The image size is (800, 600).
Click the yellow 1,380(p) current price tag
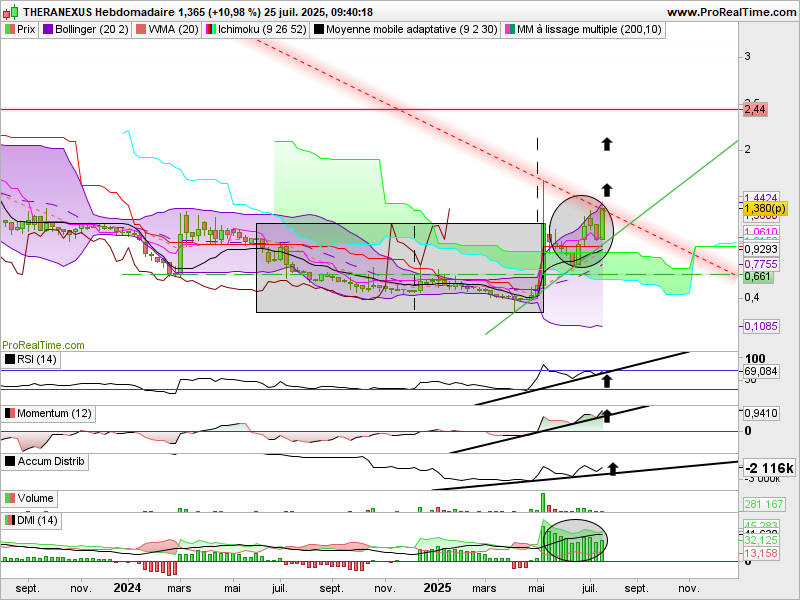765,208
